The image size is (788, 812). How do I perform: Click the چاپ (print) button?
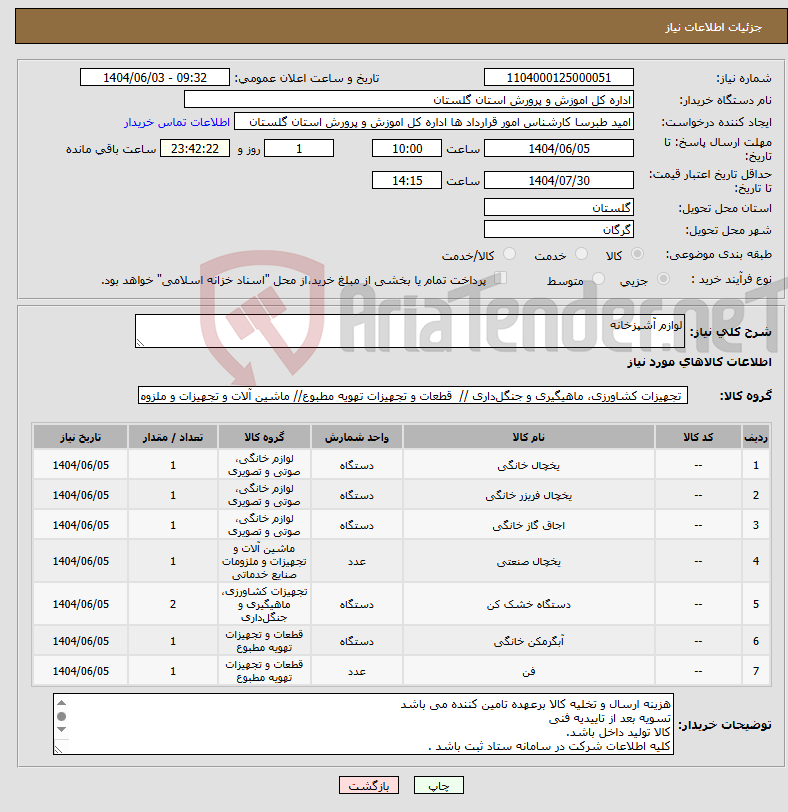click(439, 785)
